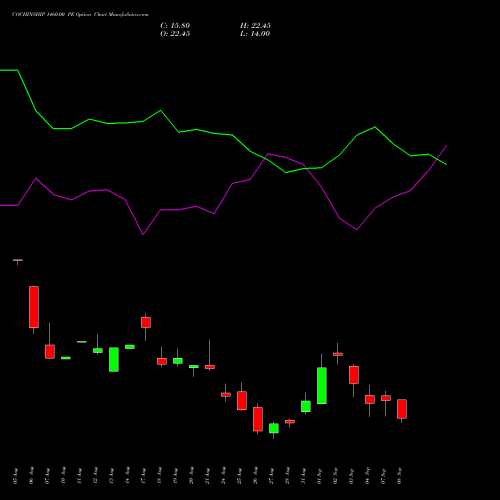Click the COCHINSHIP PE Option Chart title
500x500 pixels.
pyautogui.click(x=80, y=14)
